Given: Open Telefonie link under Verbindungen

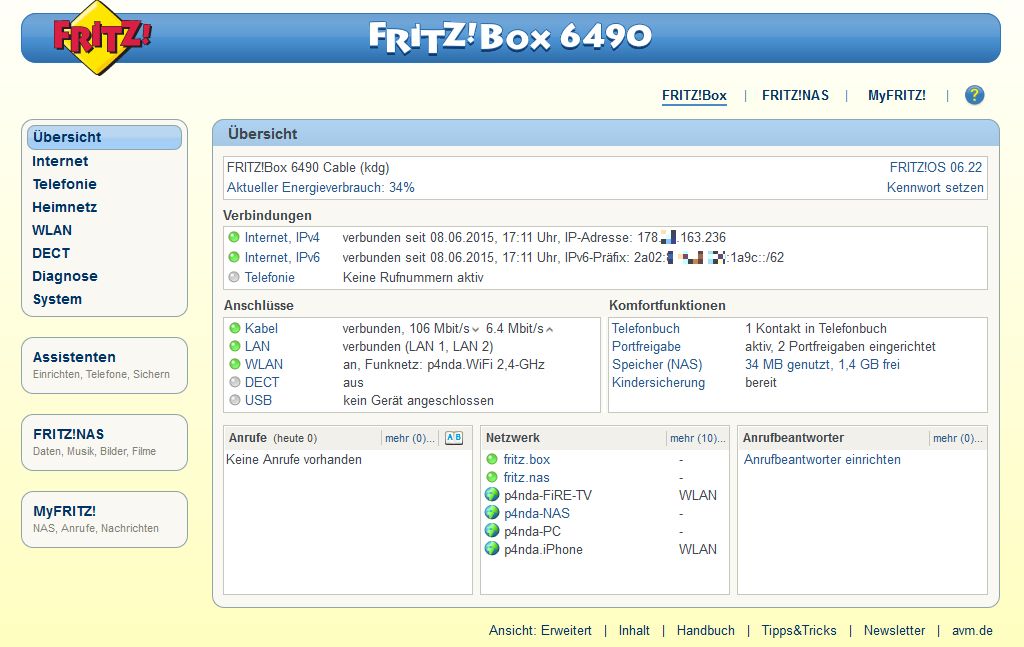Looking at the screenshot, I should [270, 277].
